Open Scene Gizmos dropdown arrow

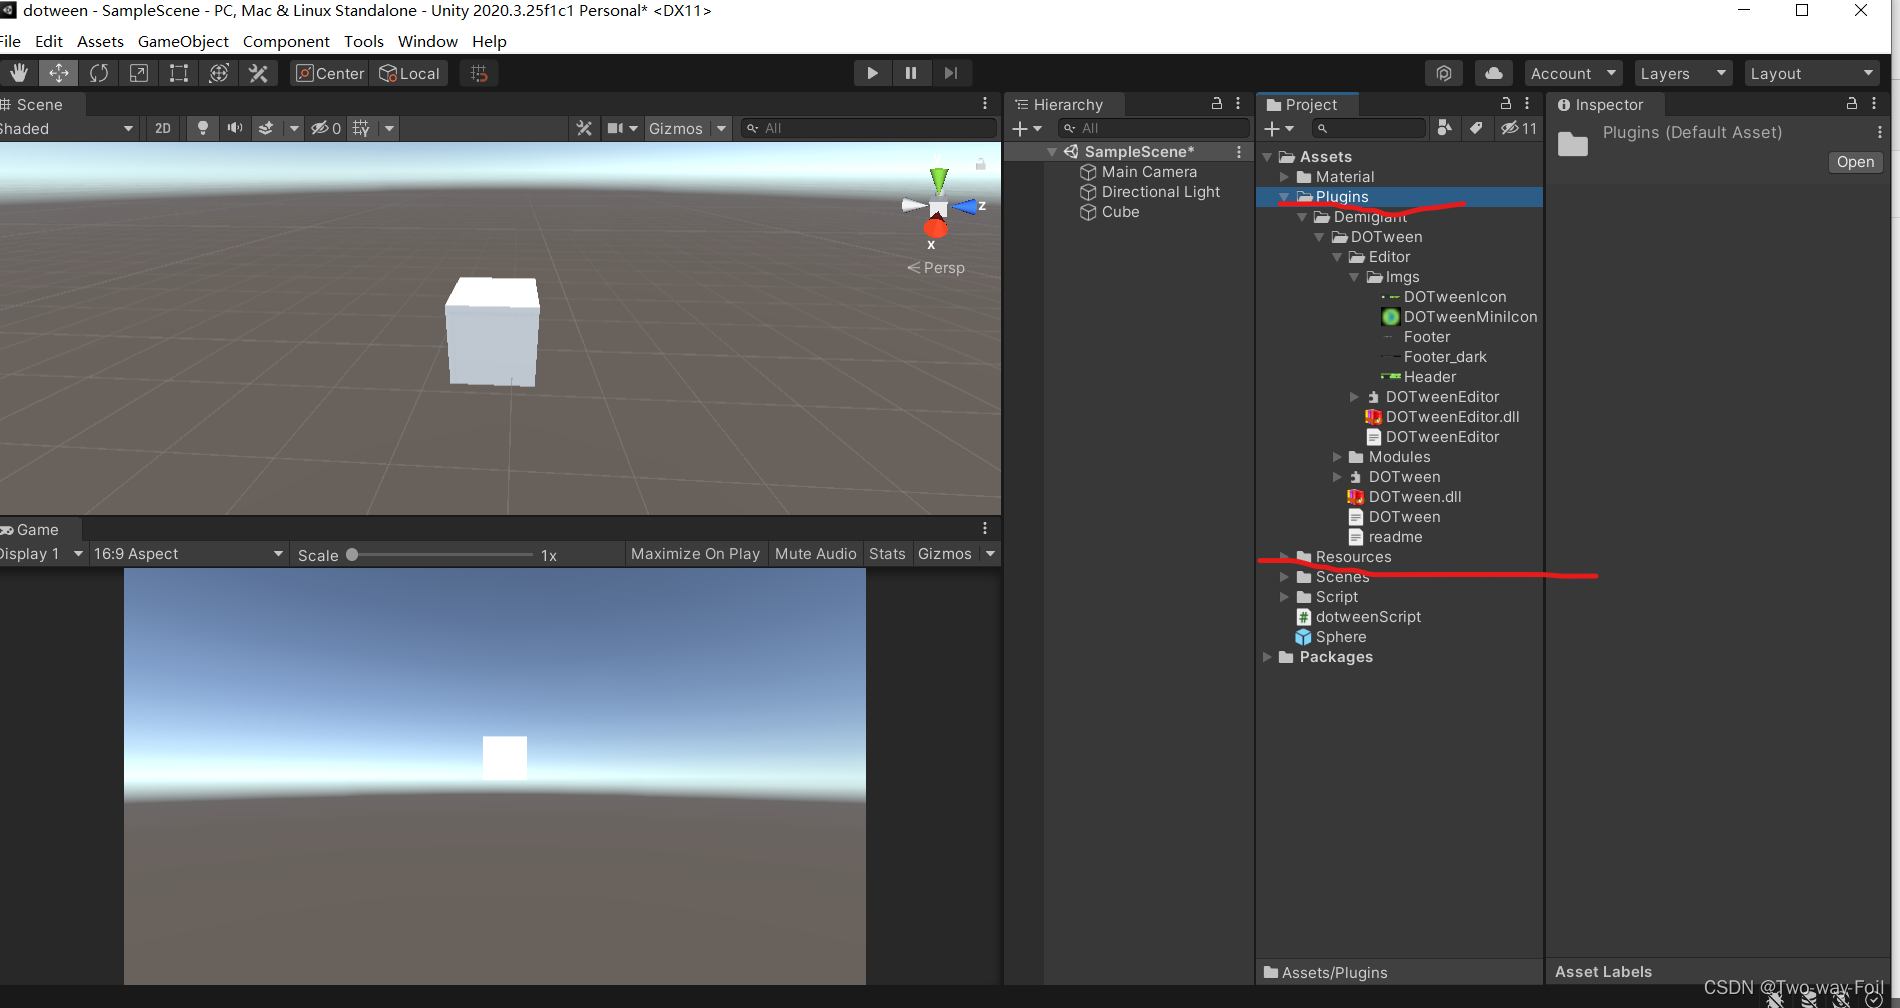pyautogui.click(x=721, y=128)
